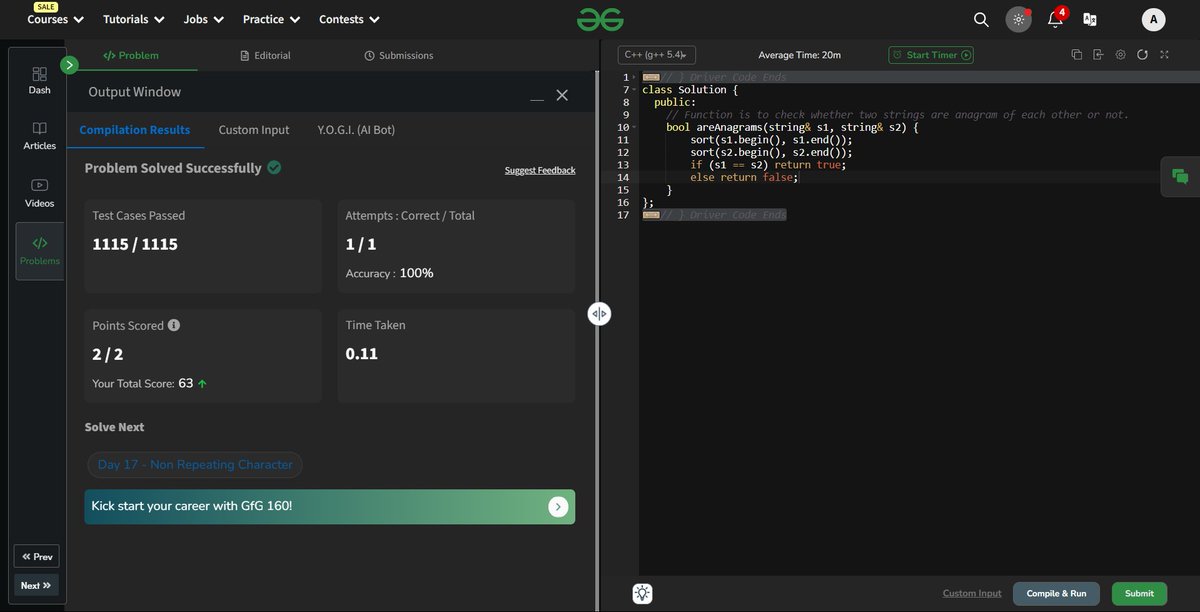Expand the Jobs menu

[x=204, y=19]
